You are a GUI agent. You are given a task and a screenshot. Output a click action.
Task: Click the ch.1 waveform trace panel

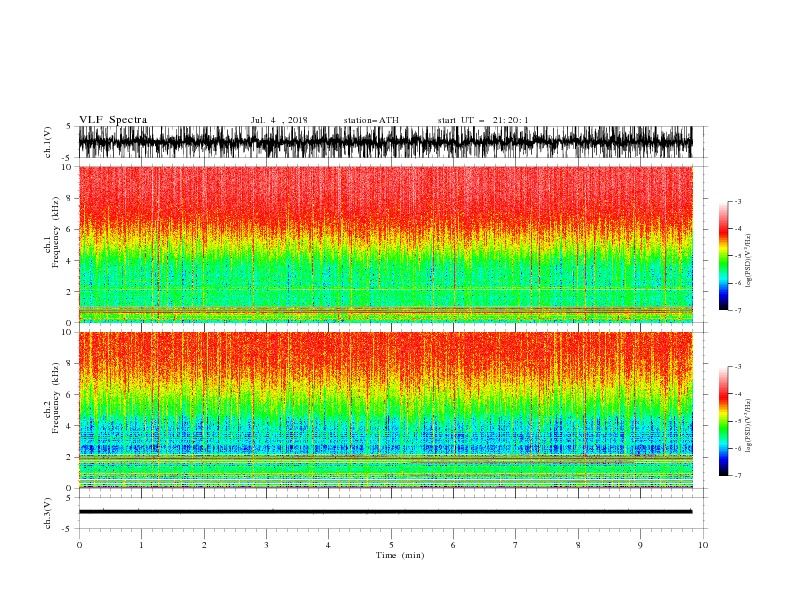(385, 142)
